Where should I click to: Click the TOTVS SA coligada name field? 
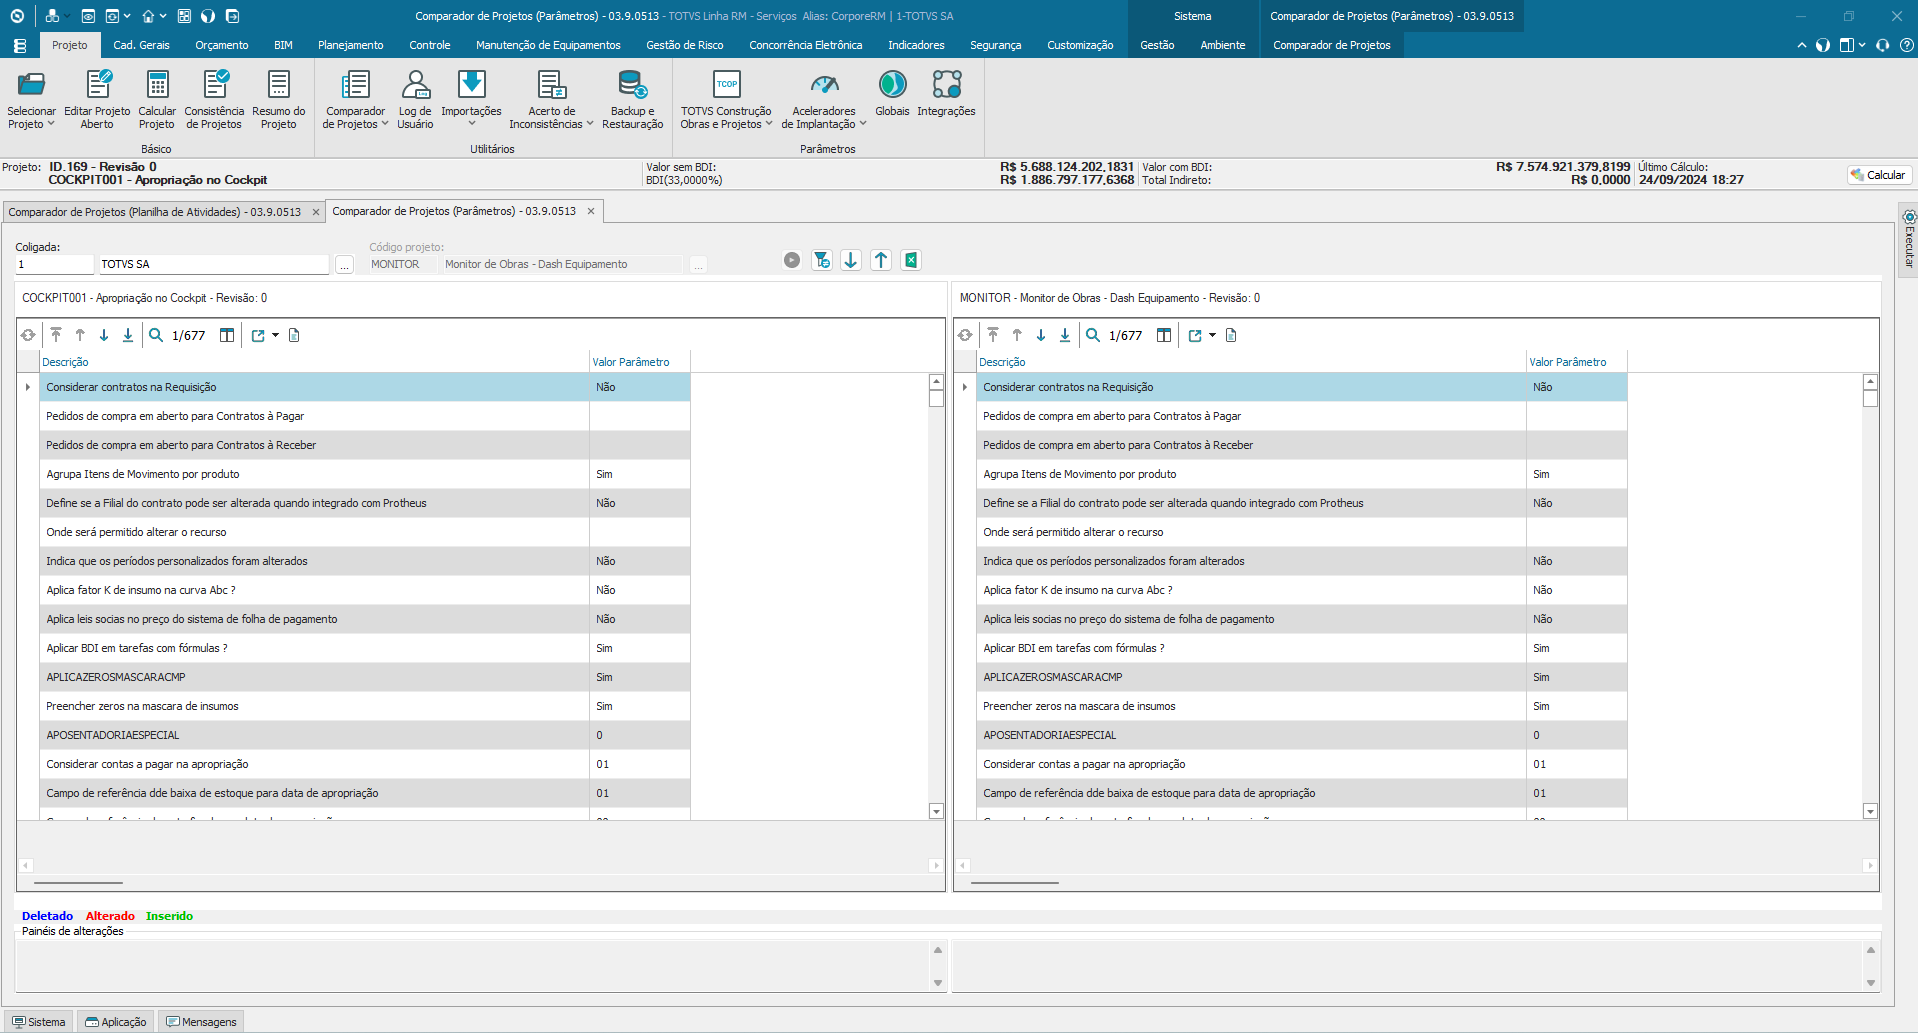213,264
